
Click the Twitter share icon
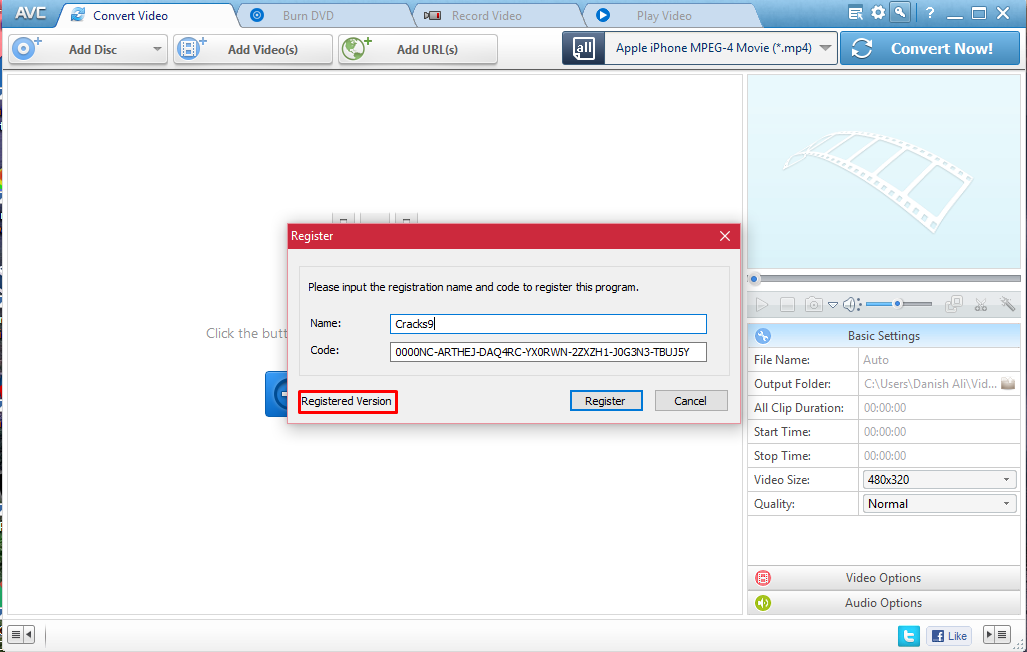909,636
